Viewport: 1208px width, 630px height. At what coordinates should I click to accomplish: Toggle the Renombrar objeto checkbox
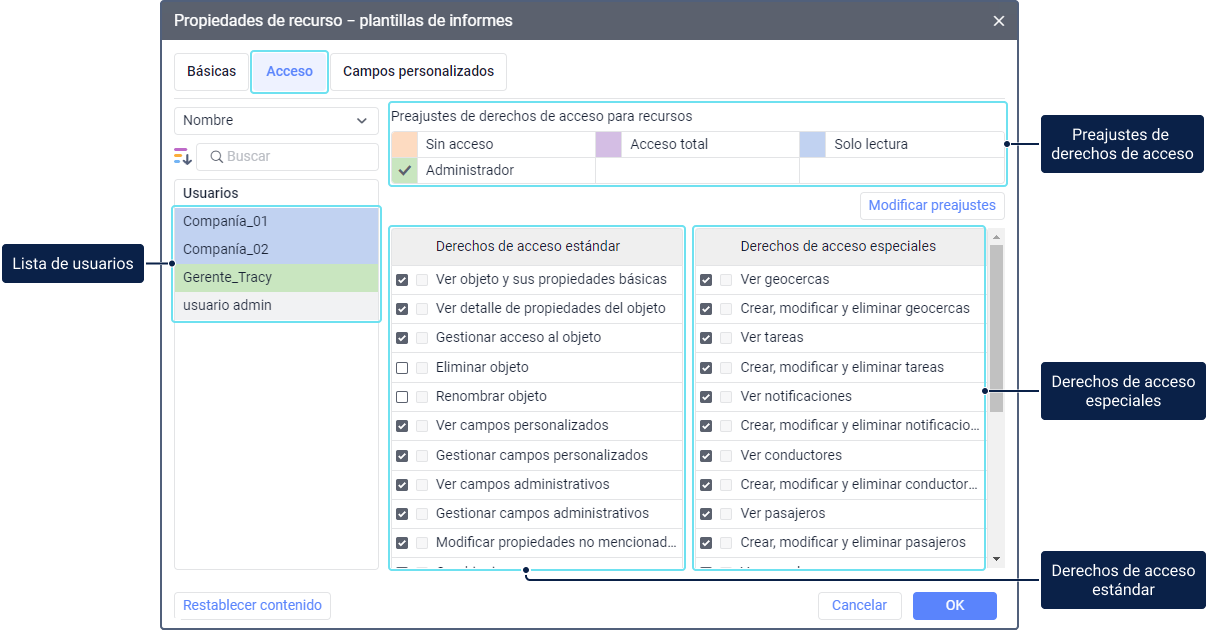tap(402, 396)
